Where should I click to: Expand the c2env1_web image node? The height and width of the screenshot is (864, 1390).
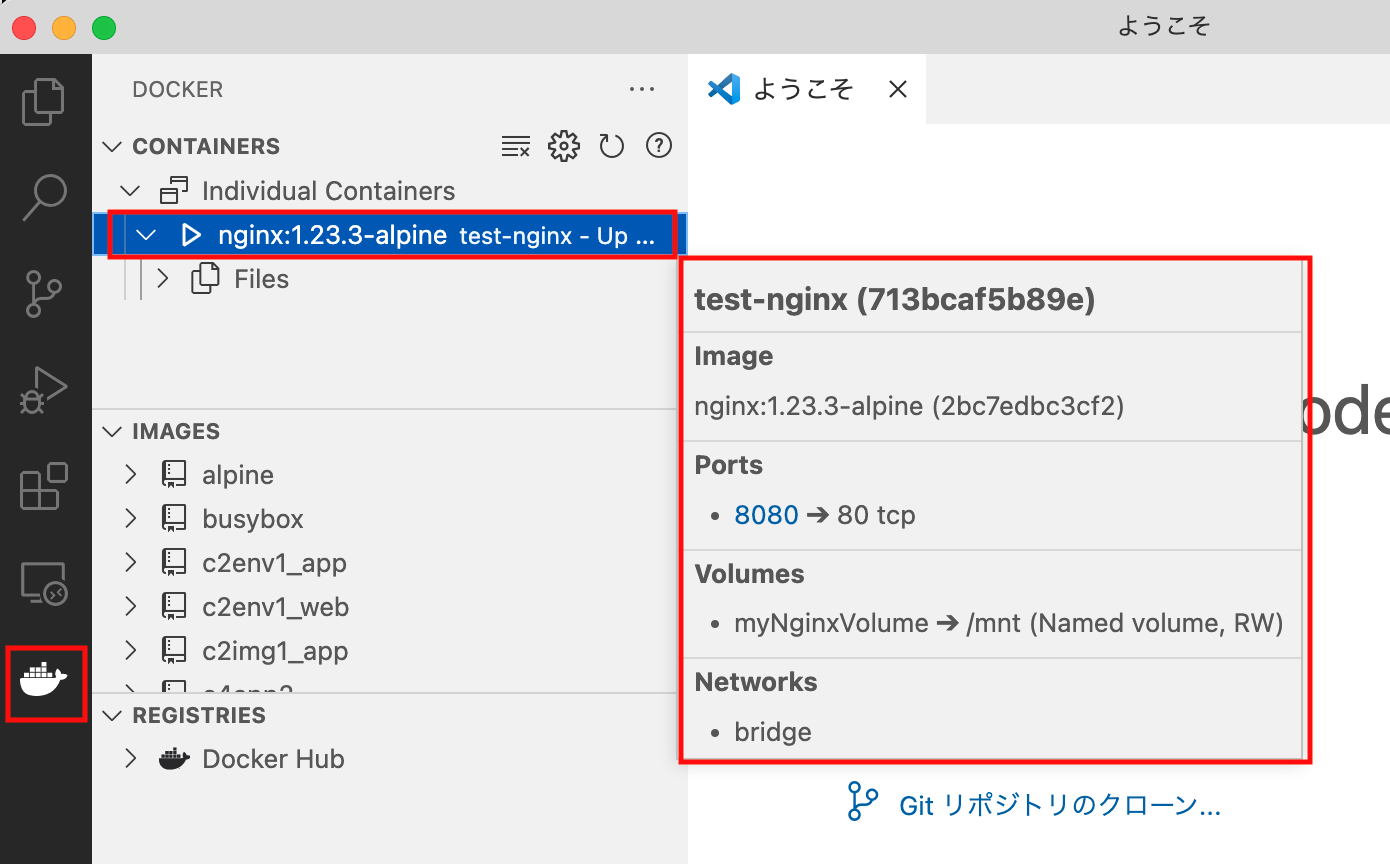[130, 606]
